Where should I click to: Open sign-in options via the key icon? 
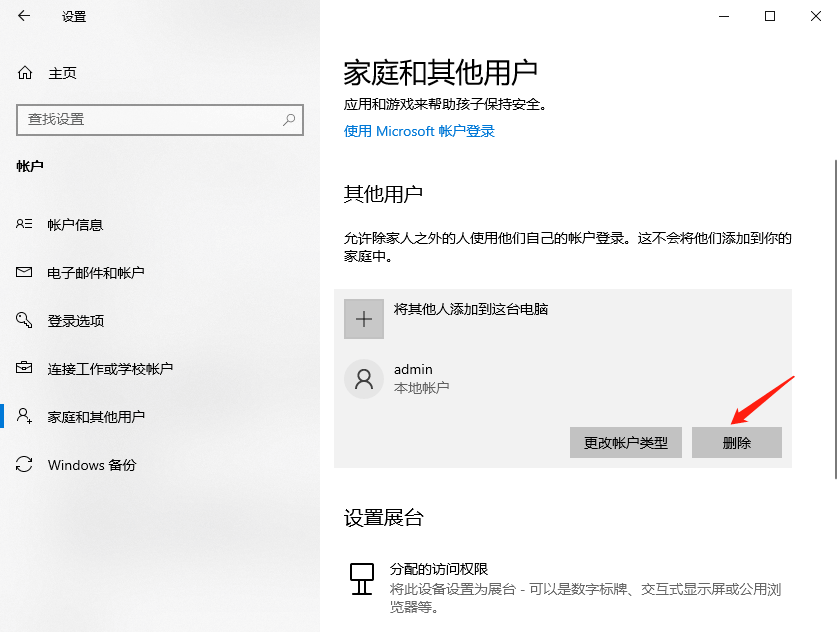coord(22,320)
